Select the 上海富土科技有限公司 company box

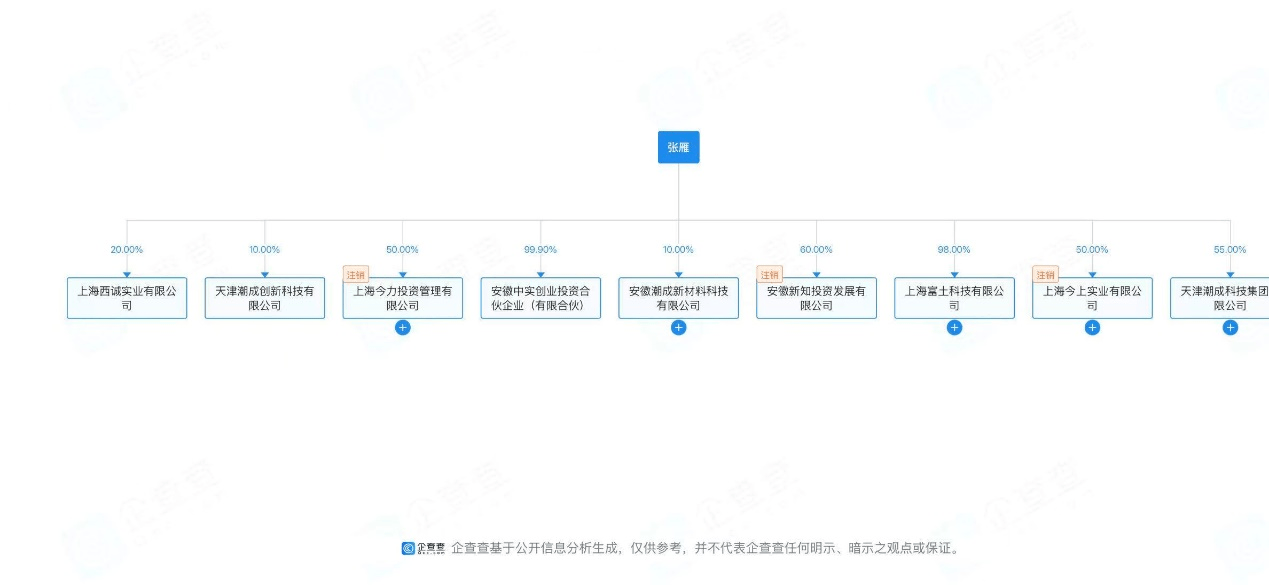pos(954,298)
